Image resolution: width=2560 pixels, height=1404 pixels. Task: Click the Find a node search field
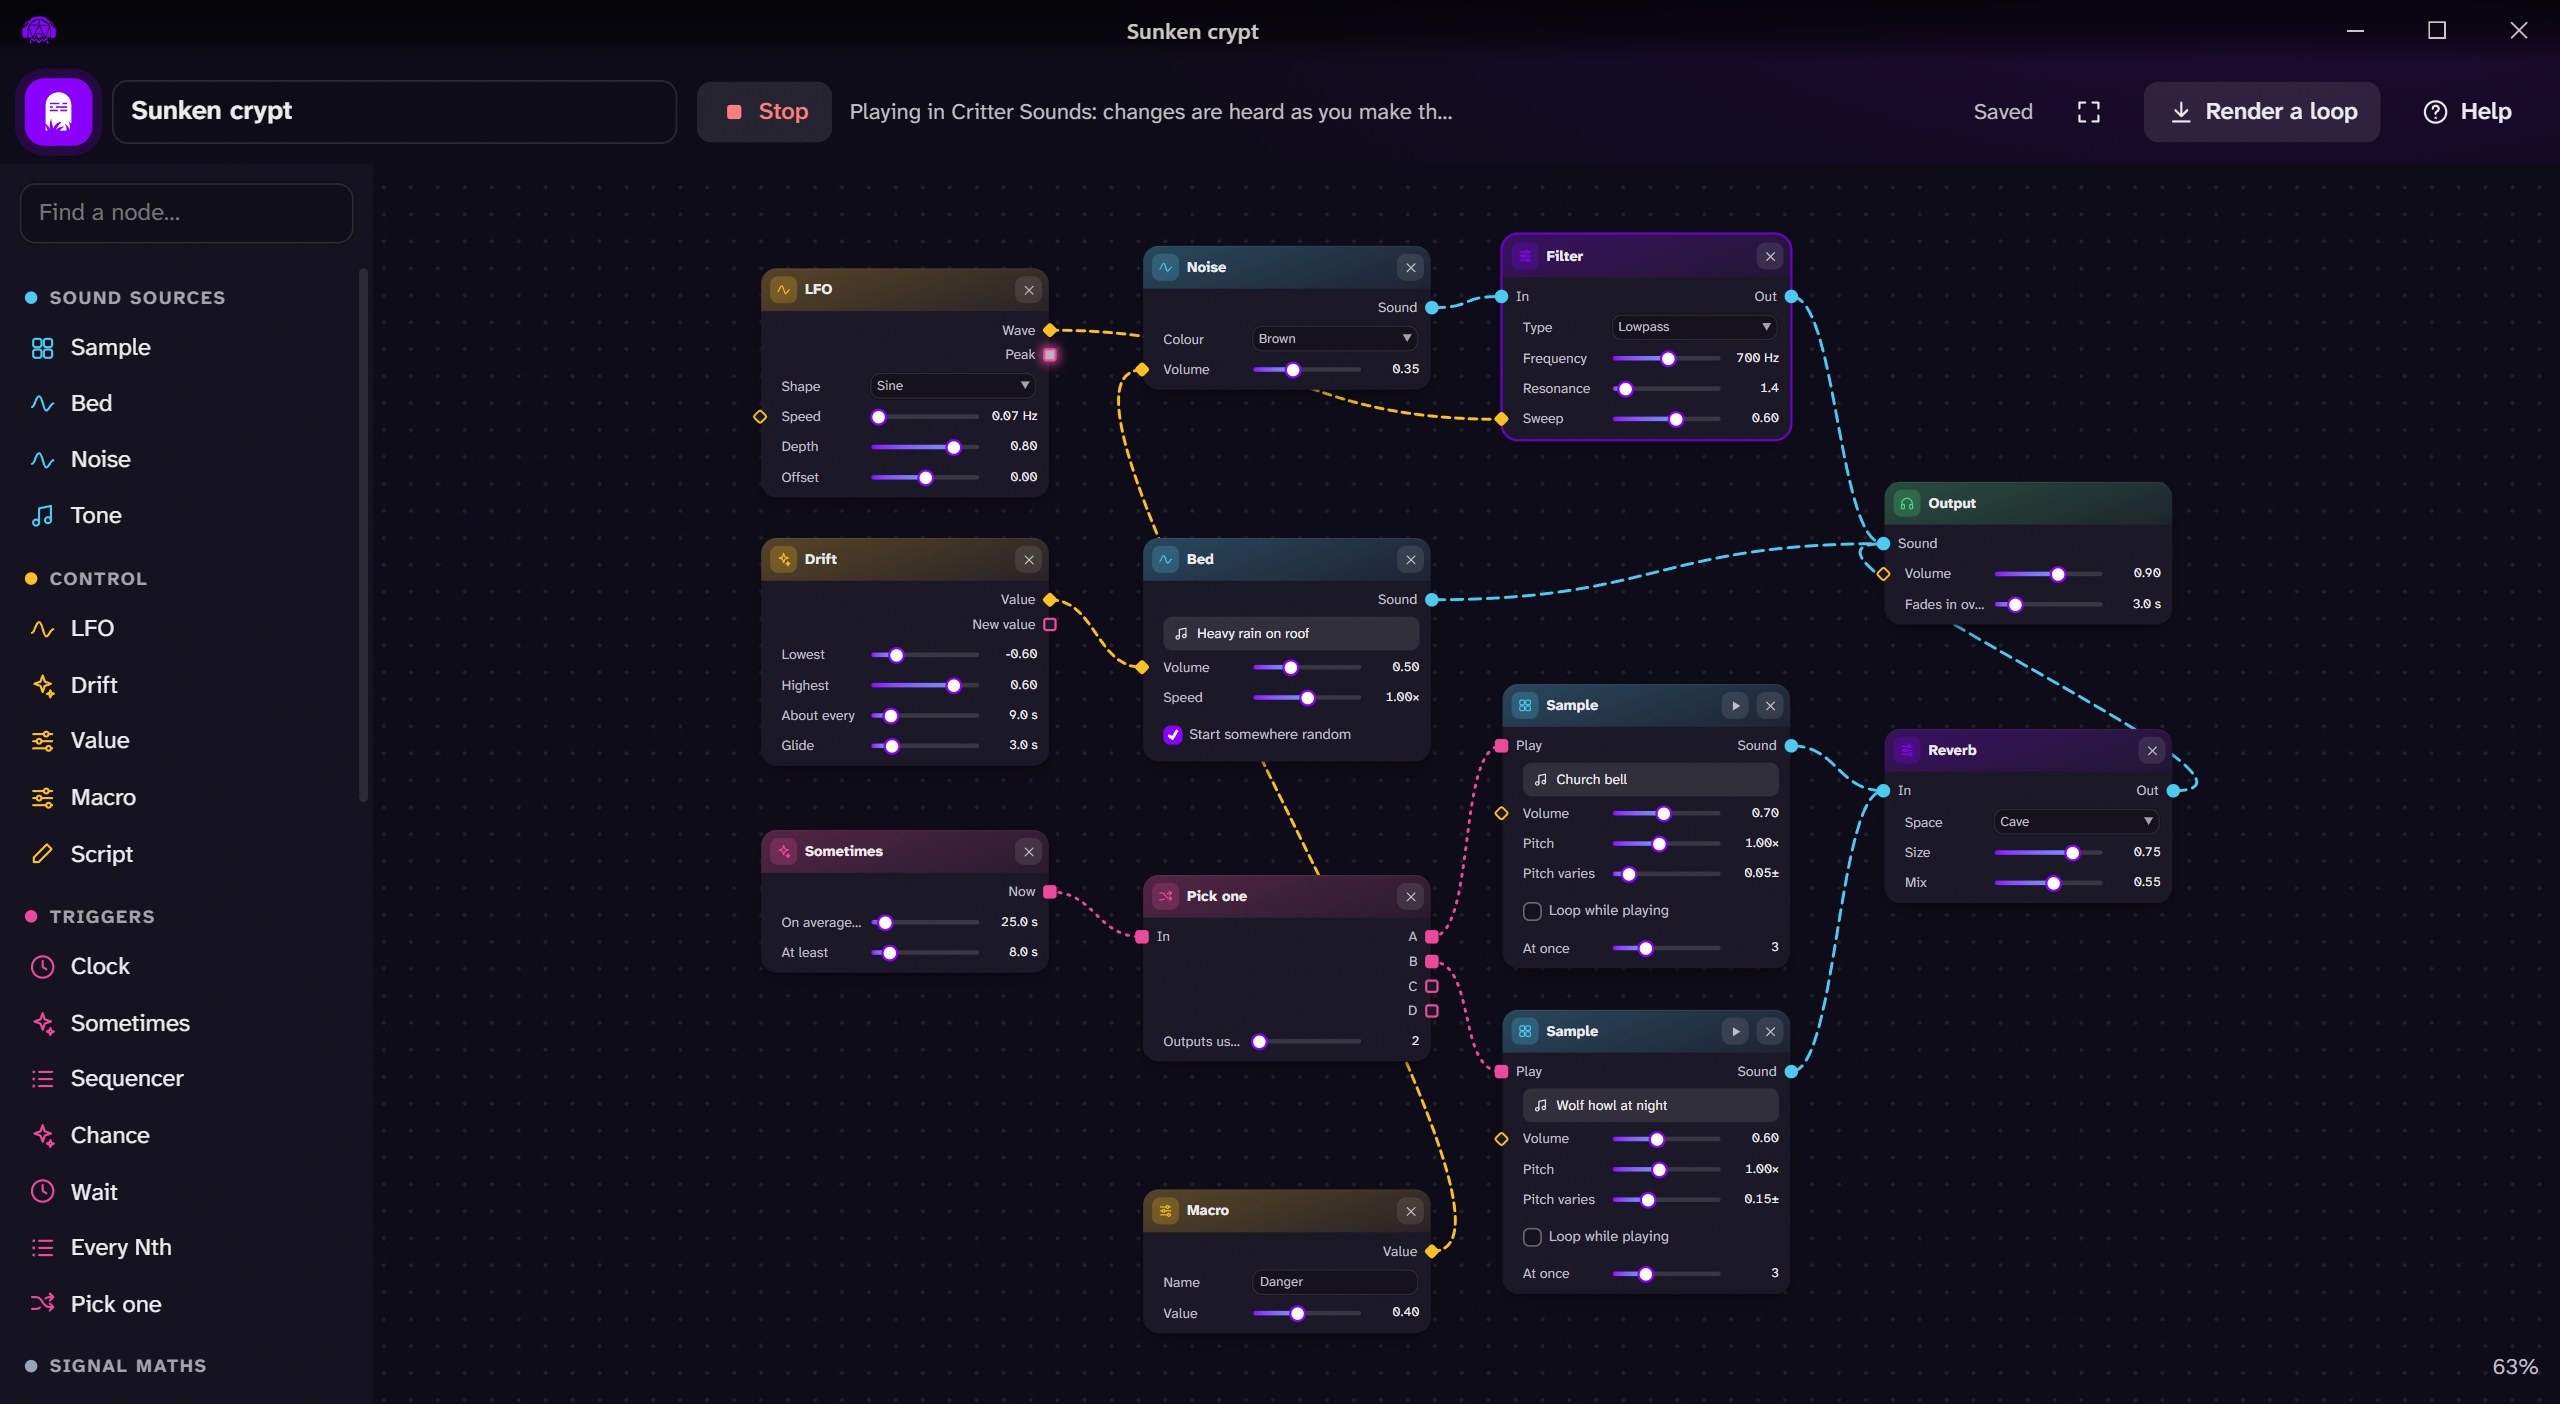[186, 213]
